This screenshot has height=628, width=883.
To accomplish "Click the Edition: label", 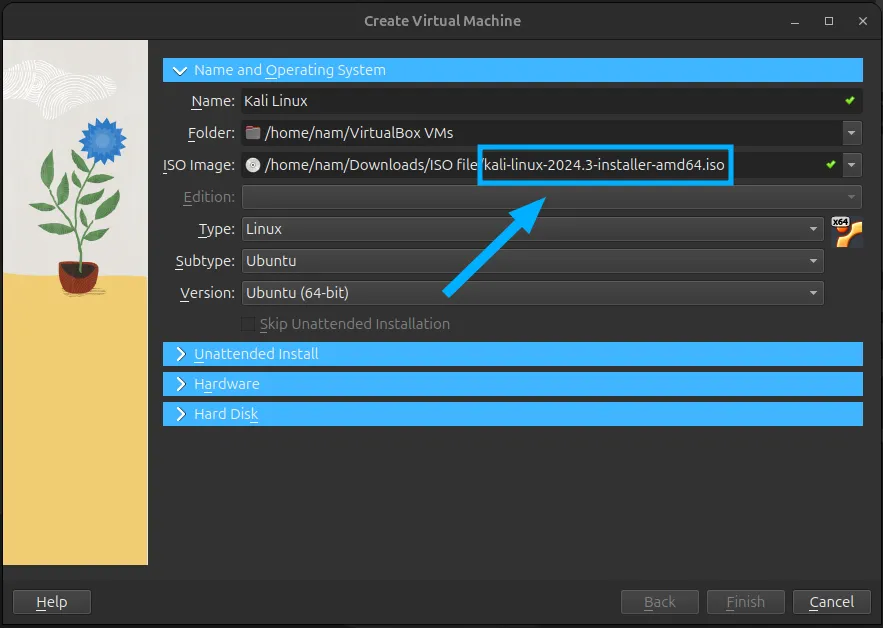I will point(209,197).
